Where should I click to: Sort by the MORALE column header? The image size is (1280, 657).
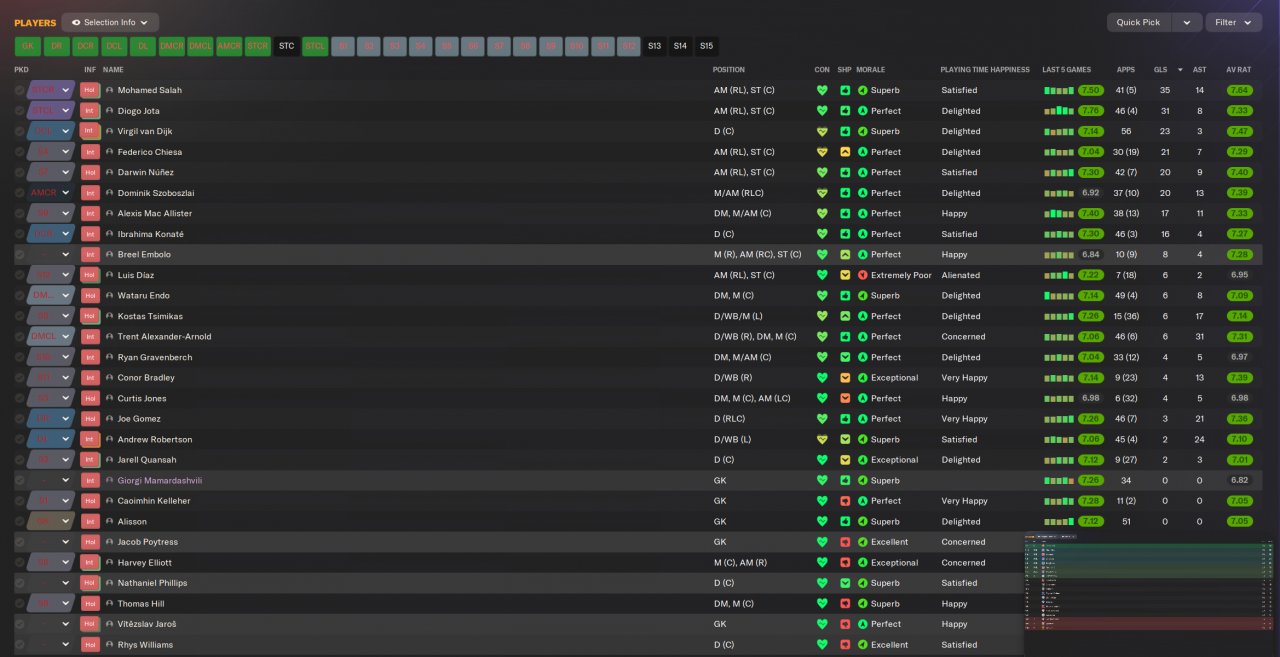tap(870, 70)
